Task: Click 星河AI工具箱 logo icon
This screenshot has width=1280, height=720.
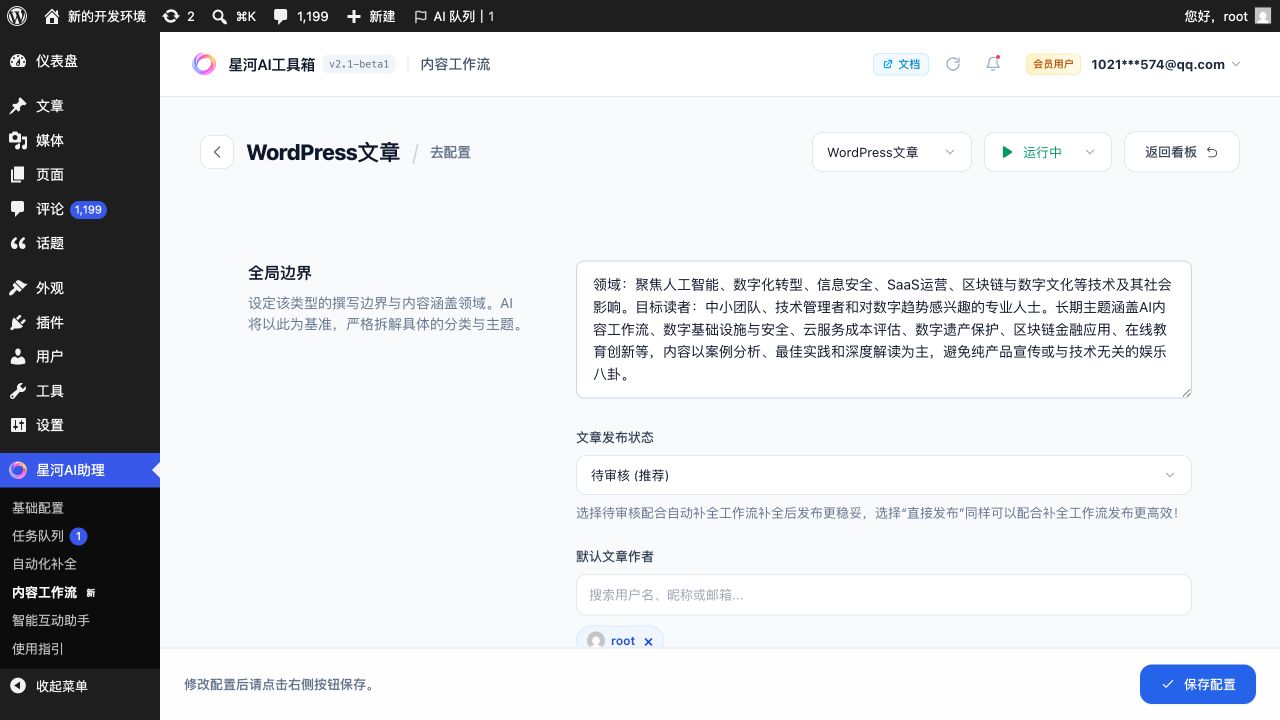Action: click(204, 64)
